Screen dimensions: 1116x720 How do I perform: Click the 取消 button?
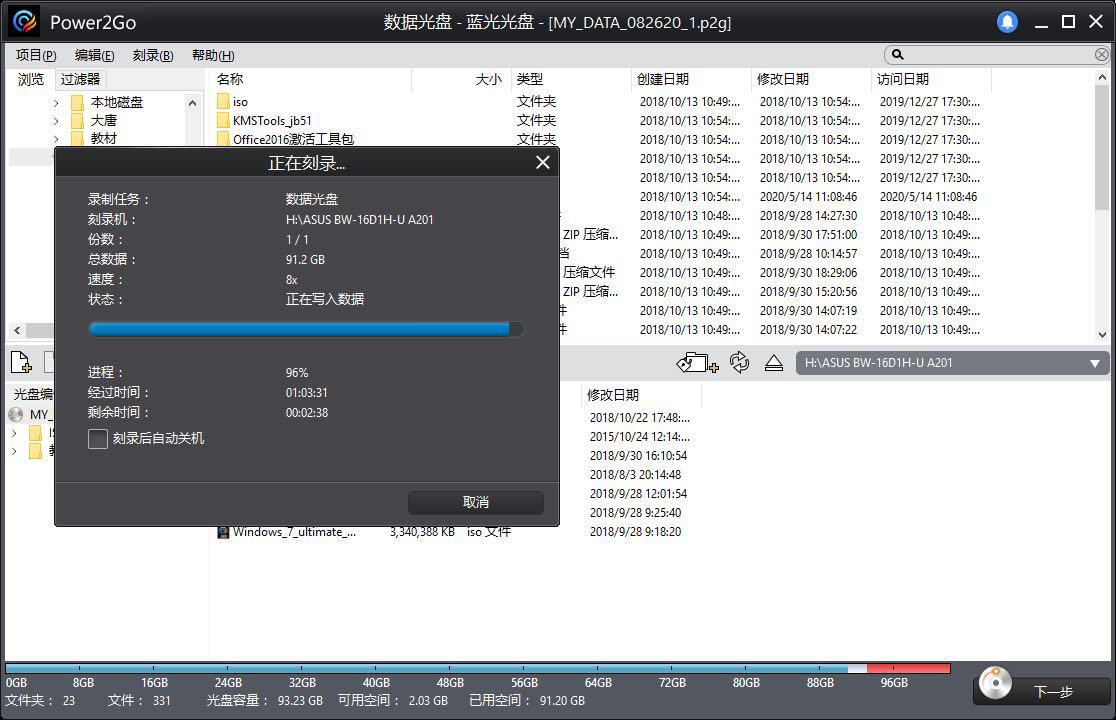pyautogui.click(x=475, y=502)
